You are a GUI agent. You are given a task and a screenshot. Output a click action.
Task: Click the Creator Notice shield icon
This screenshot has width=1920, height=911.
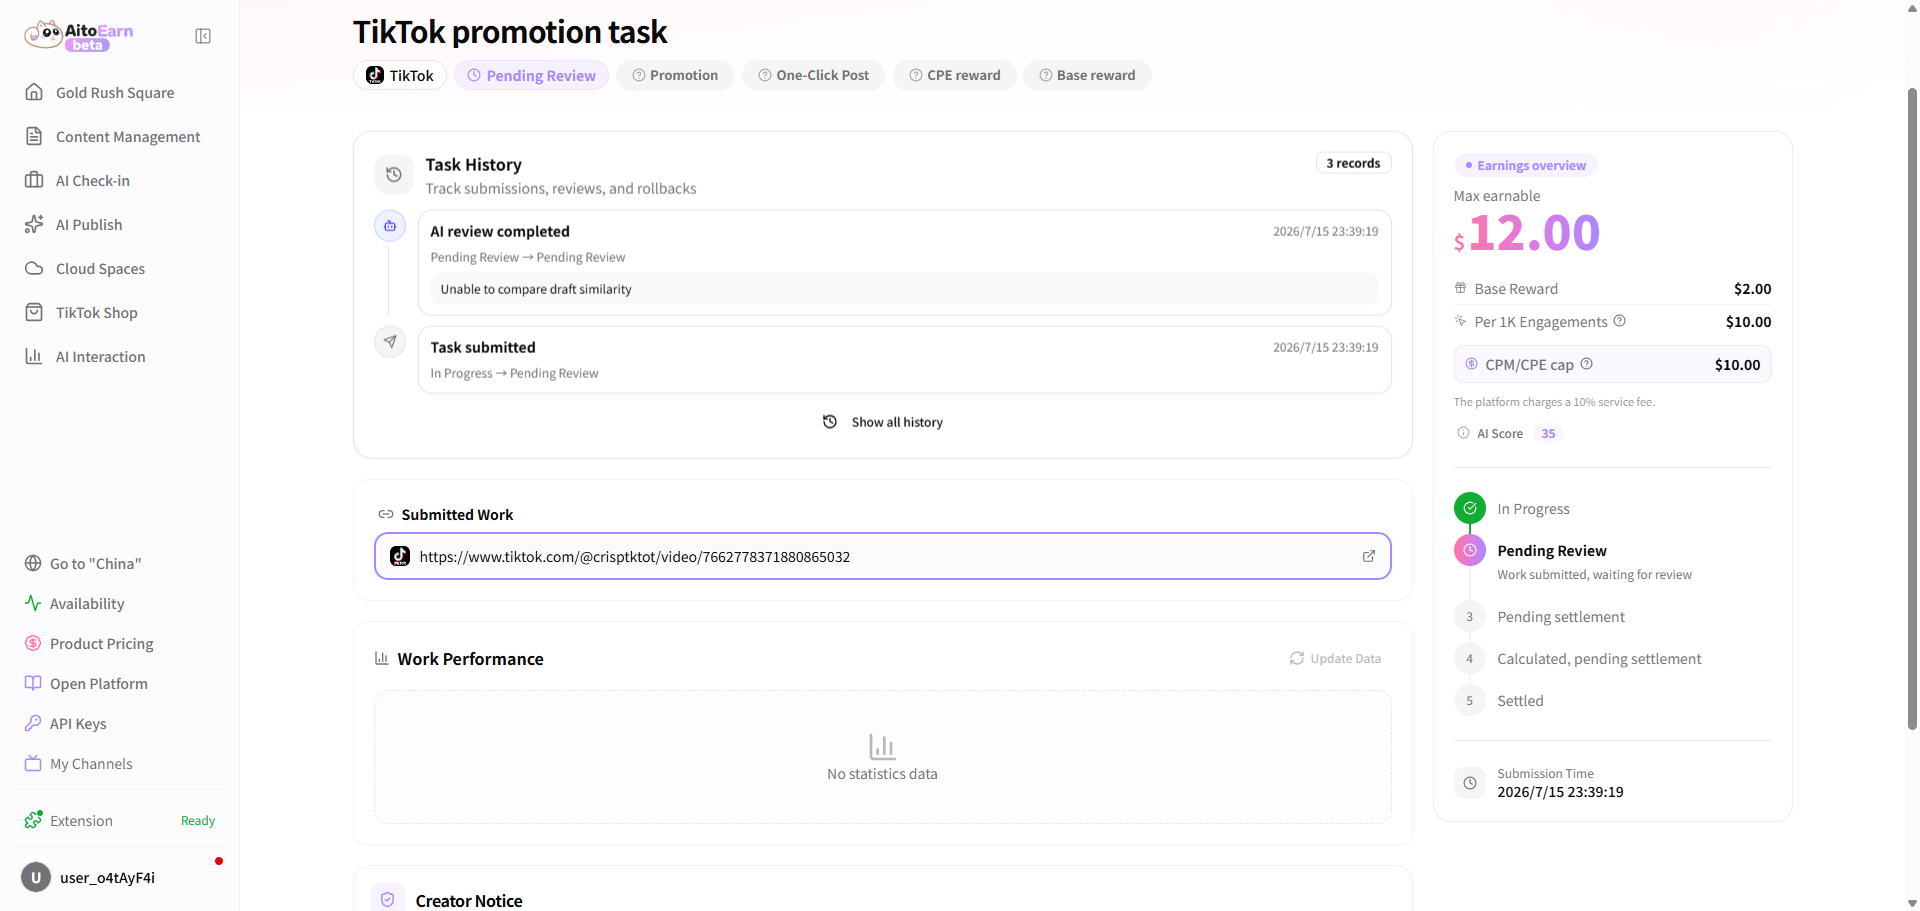[x=388, y=899]
